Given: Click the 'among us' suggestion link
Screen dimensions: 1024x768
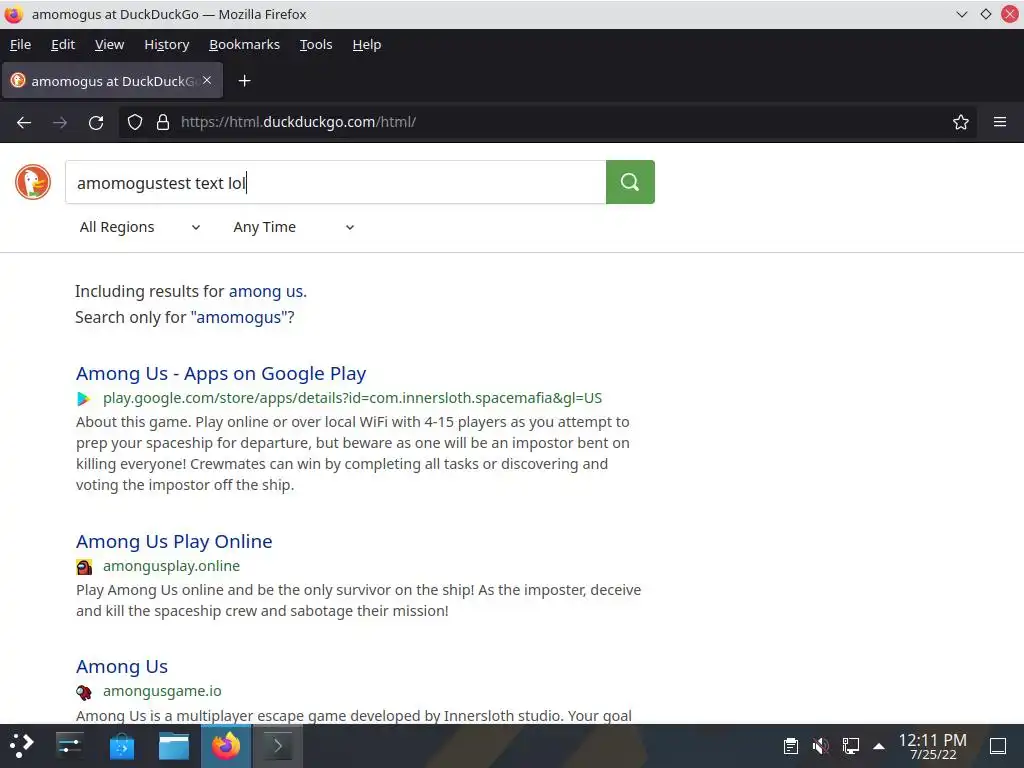Looking at the screenshot, I should click(x=266, y=291).
